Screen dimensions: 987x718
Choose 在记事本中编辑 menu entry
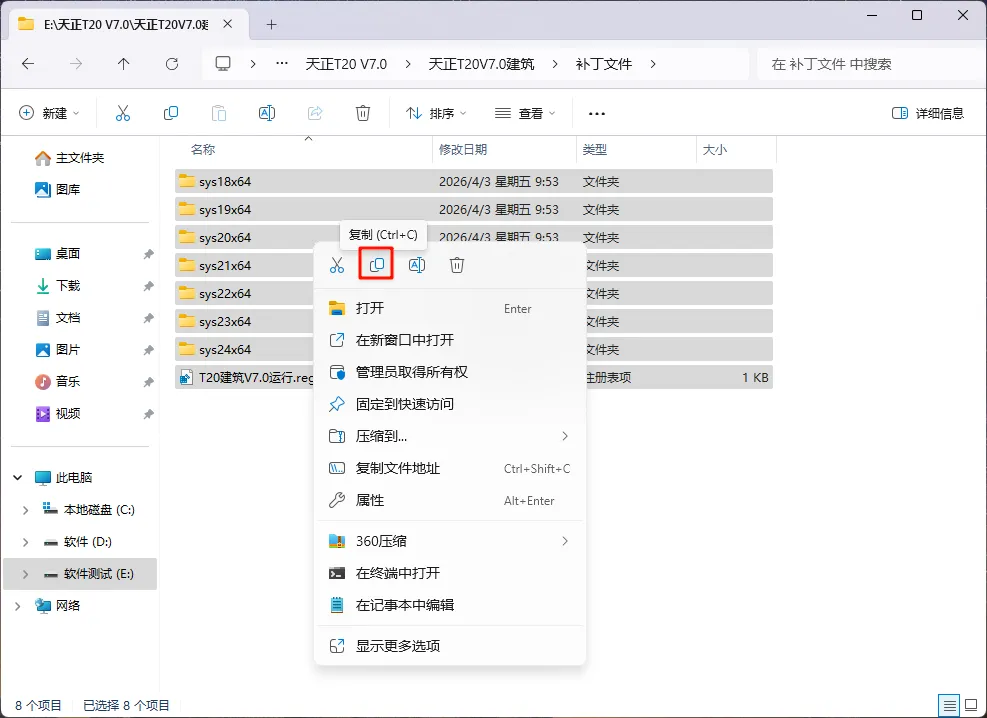pos(449,605)
